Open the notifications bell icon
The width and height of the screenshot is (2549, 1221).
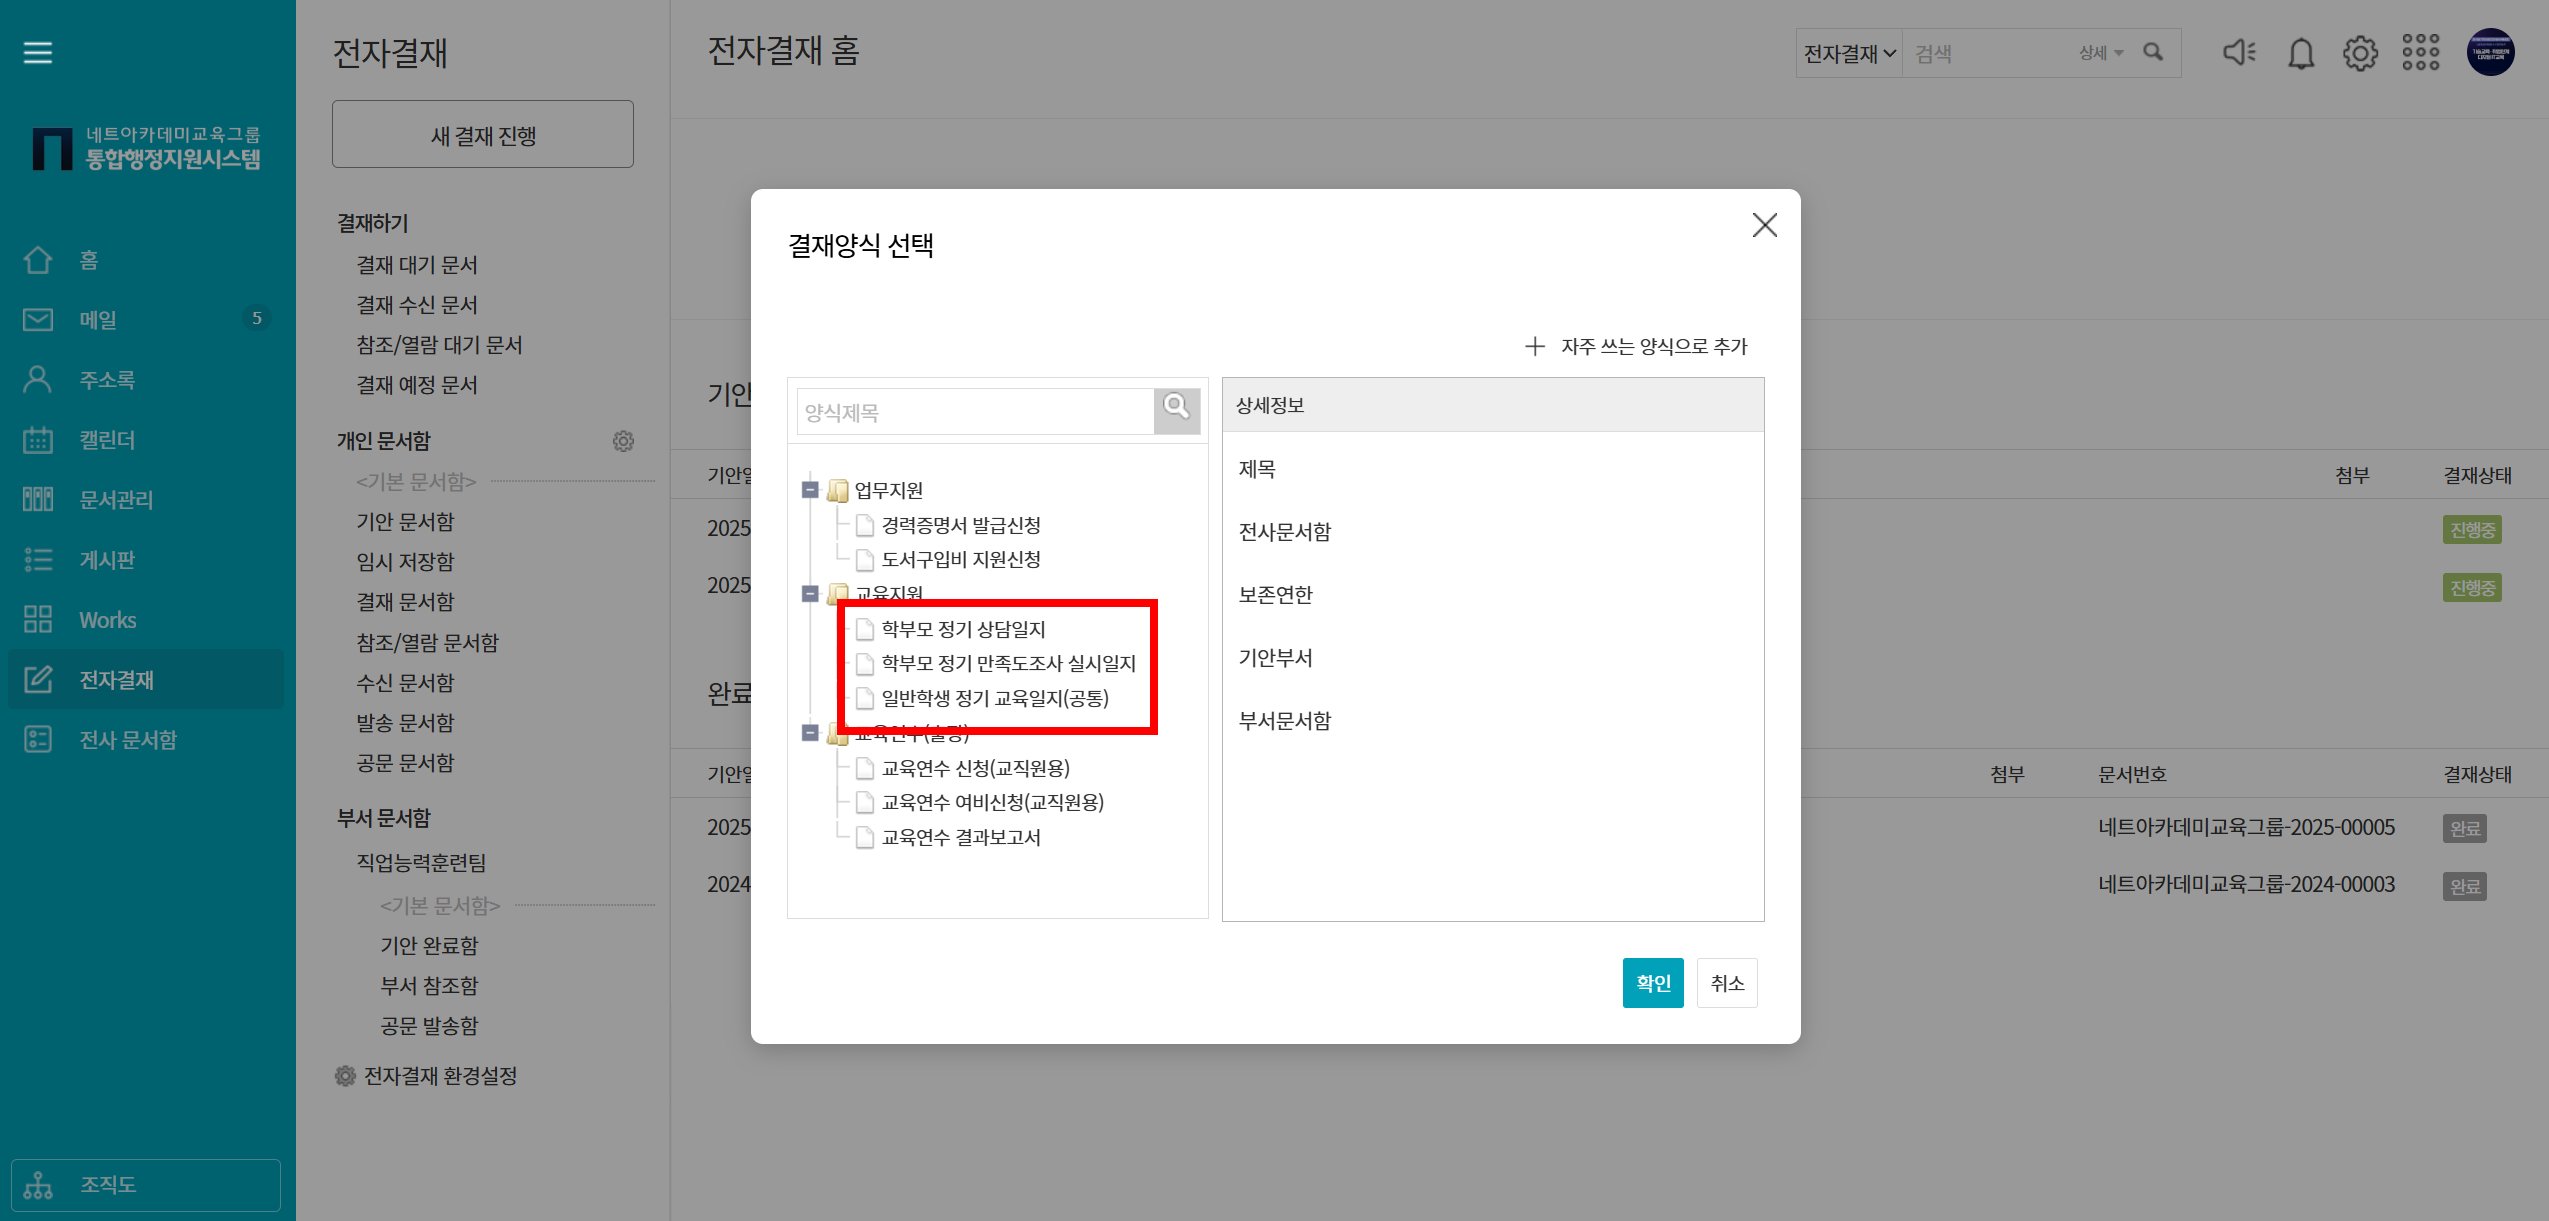pos(2301,53)
